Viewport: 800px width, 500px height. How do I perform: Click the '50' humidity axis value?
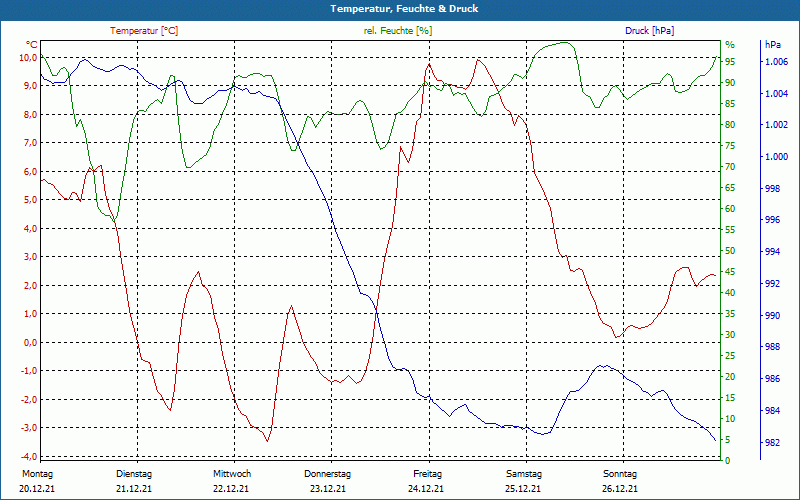(x=730, y=251)
